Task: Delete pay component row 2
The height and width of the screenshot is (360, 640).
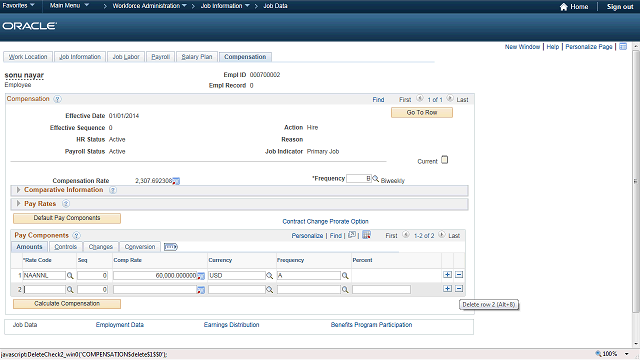Action: [459, 289]
